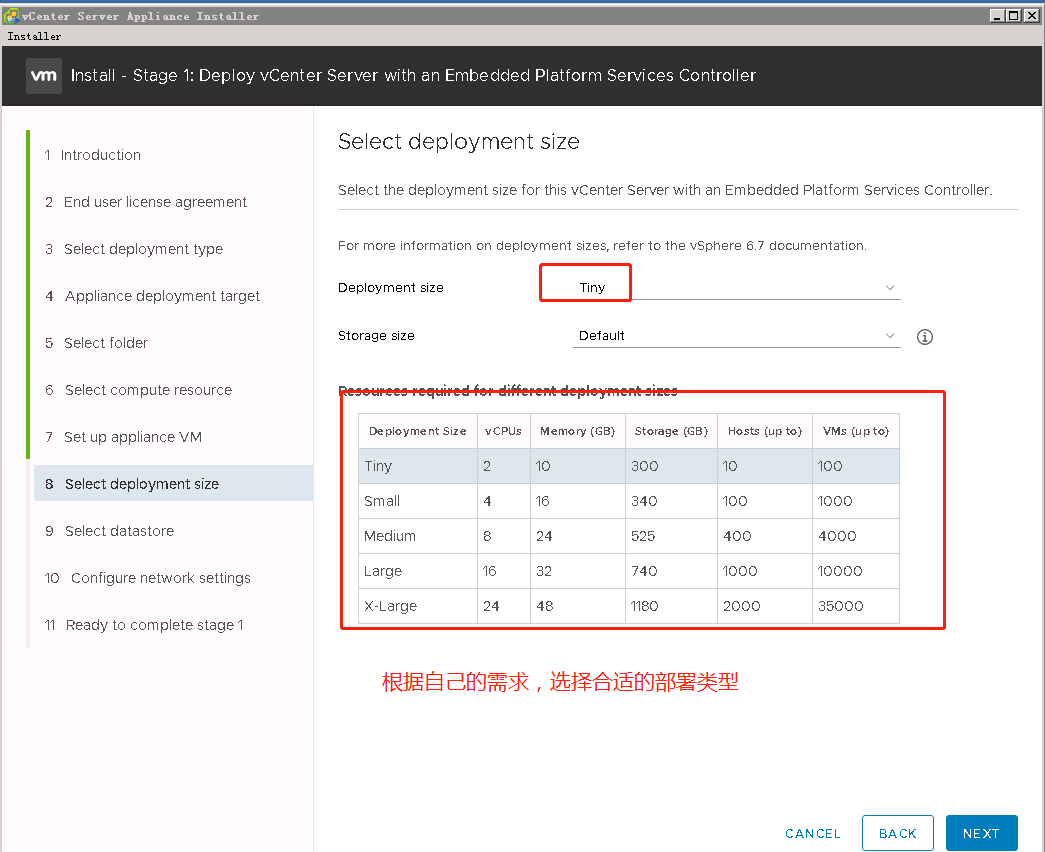Go to Ready to complete stage 1
Image resolution: width=1045 pixels, height=852 pixels.
point(144,625)
